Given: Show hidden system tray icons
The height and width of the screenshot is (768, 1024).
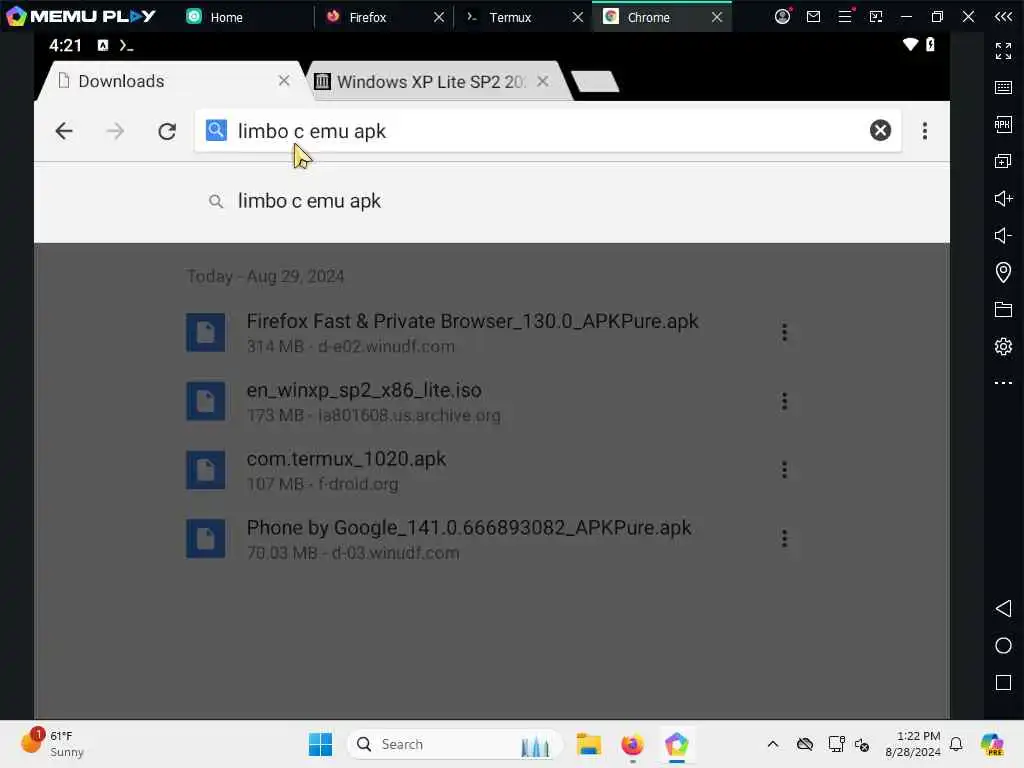Looking at the screenshot, I should pyautogui.click(x=773, y=744).
